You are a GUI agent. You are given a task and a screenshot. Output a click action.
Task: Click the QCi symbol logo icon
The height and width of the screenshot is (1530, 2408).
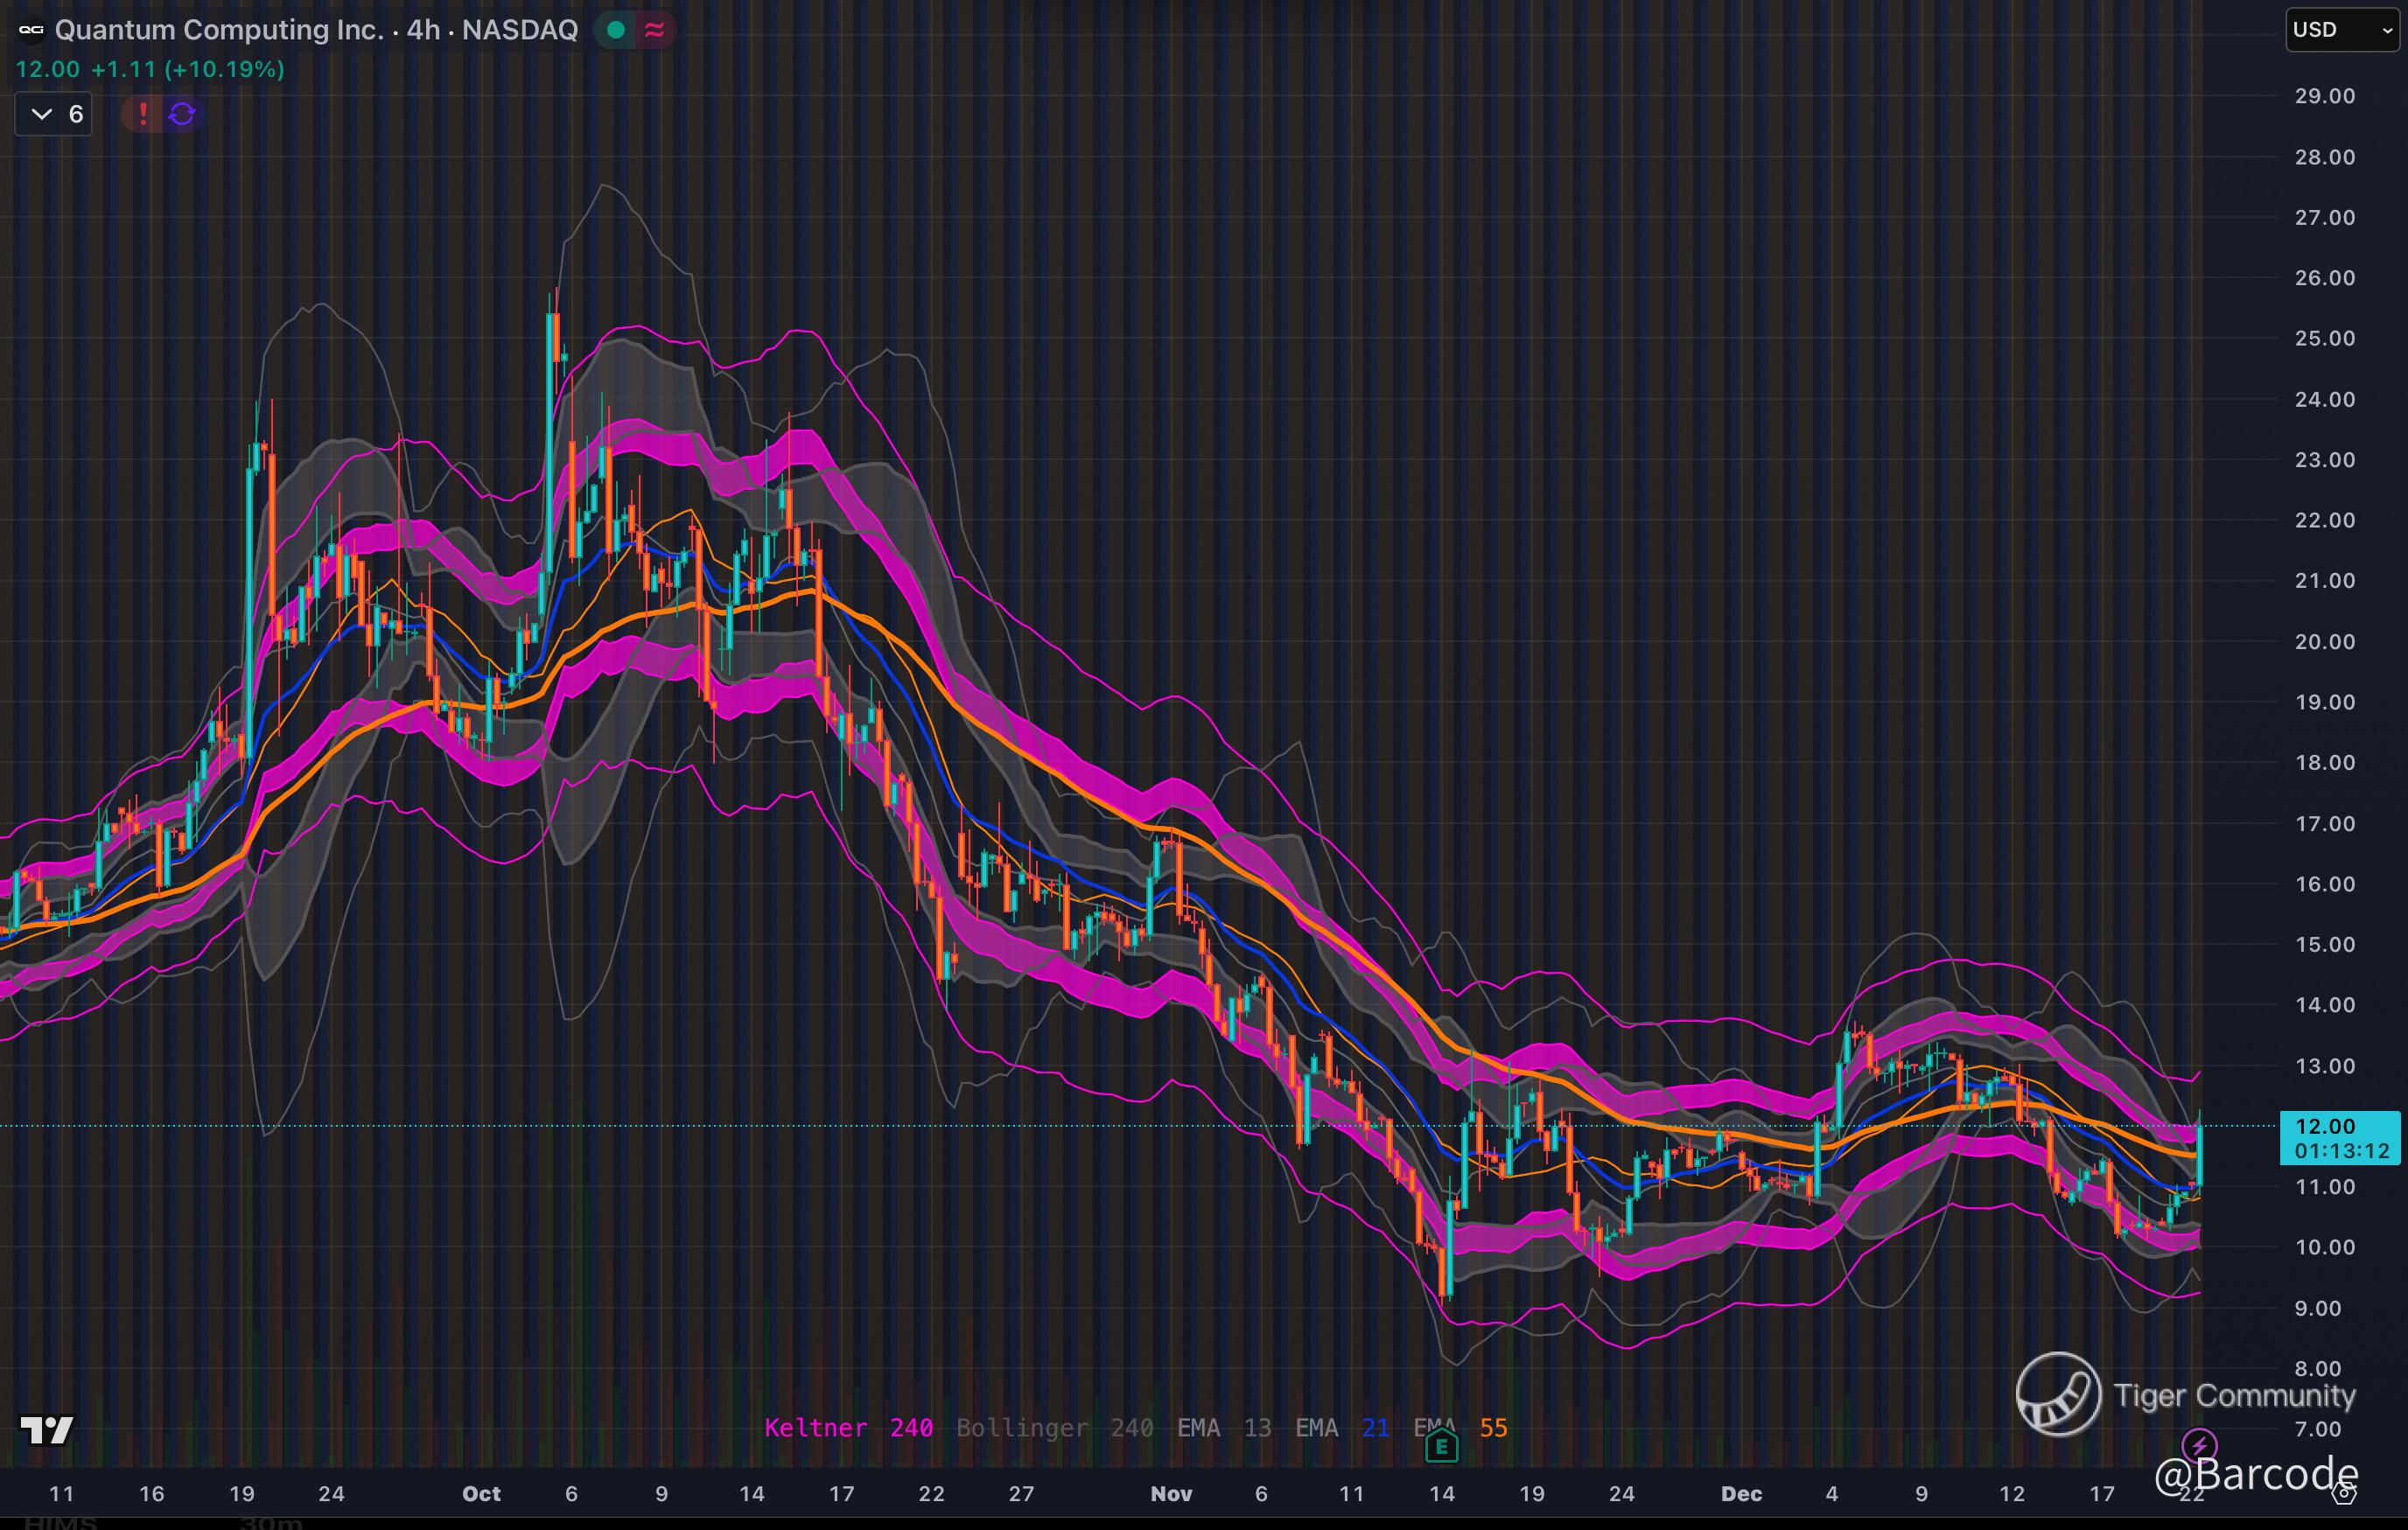(32, 30)
